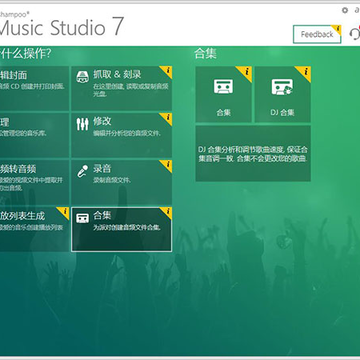Open the DJ 合集 card
This screenshot has height=360, width=360.
tap(283, 94)
